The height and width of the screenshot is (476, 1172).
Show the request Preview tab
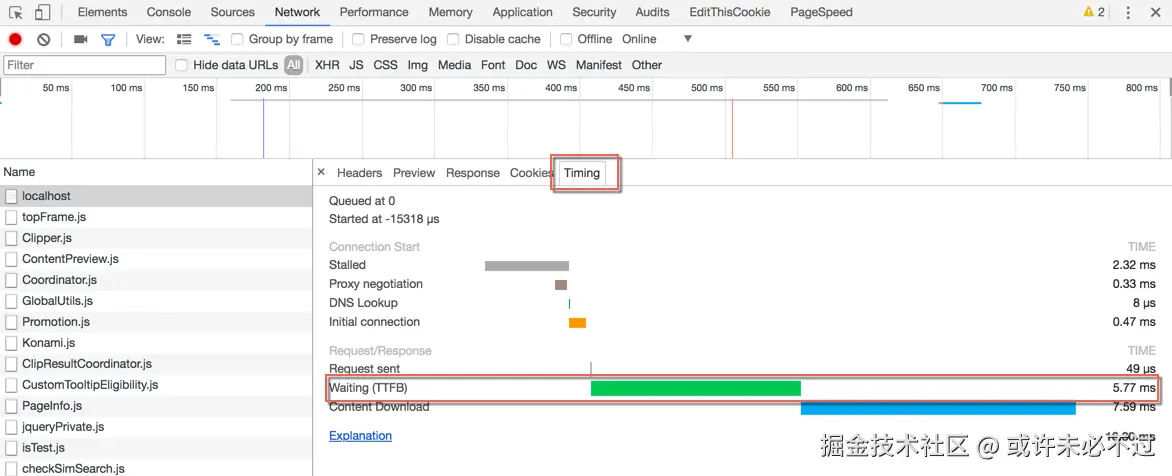point(414,173)
